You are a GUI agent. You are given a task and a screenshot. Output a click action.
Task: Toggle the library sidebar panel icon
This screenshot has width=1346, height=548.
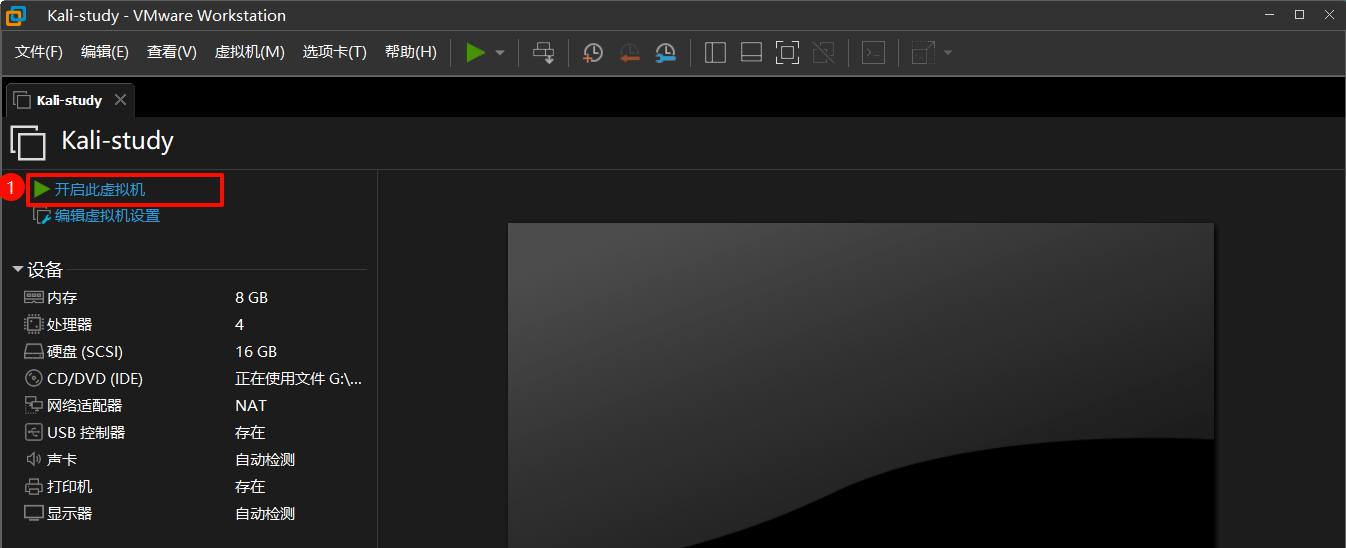[715, 53]
